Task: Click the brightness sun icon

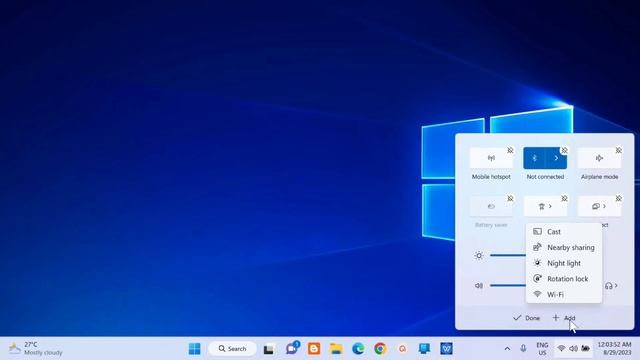Action: pos(479,256)
